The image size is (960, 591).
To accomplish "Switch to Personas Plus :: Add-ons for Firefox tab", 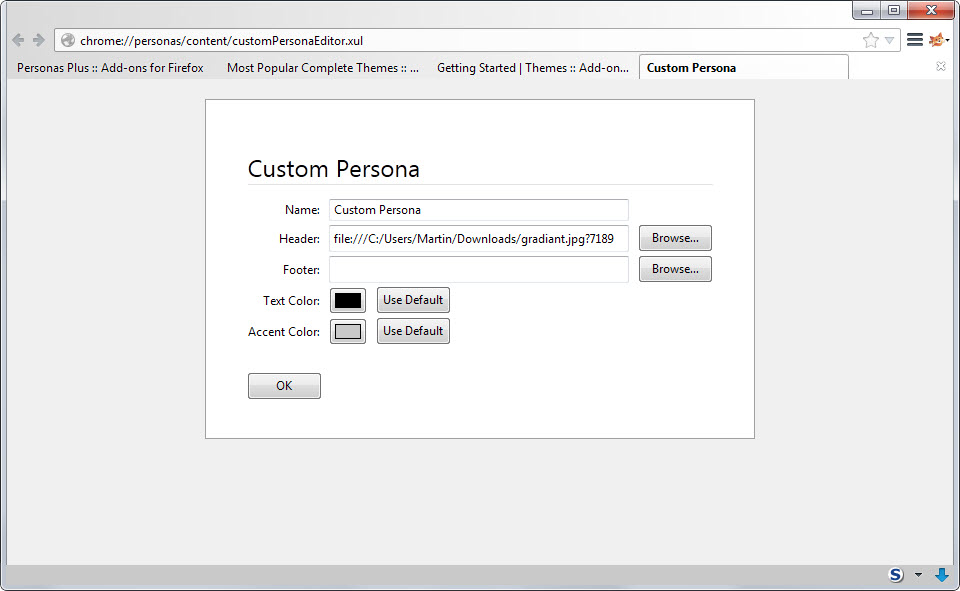I will point(110,68).
